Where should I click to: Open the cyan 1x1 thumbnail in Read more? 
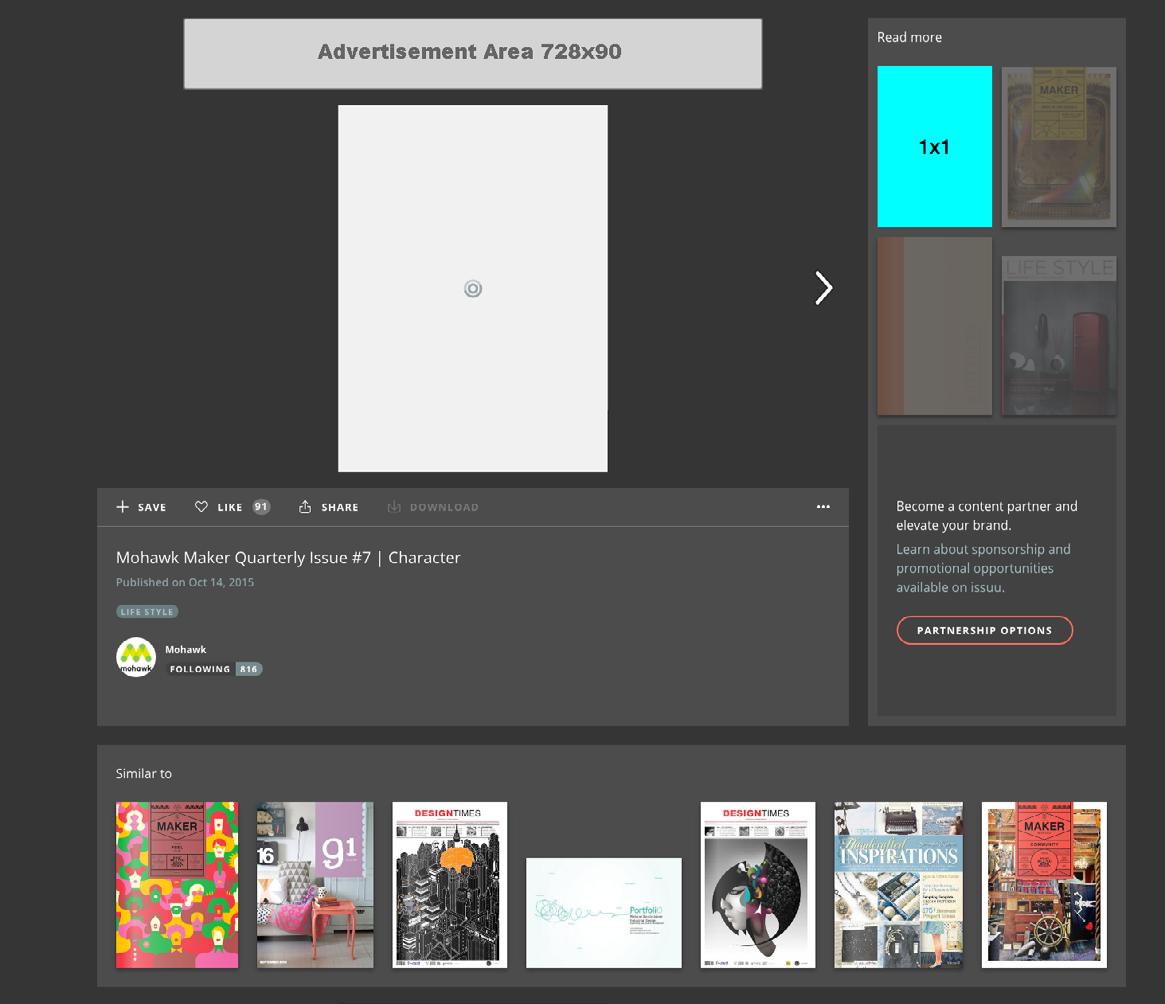[x=934, y=146]
